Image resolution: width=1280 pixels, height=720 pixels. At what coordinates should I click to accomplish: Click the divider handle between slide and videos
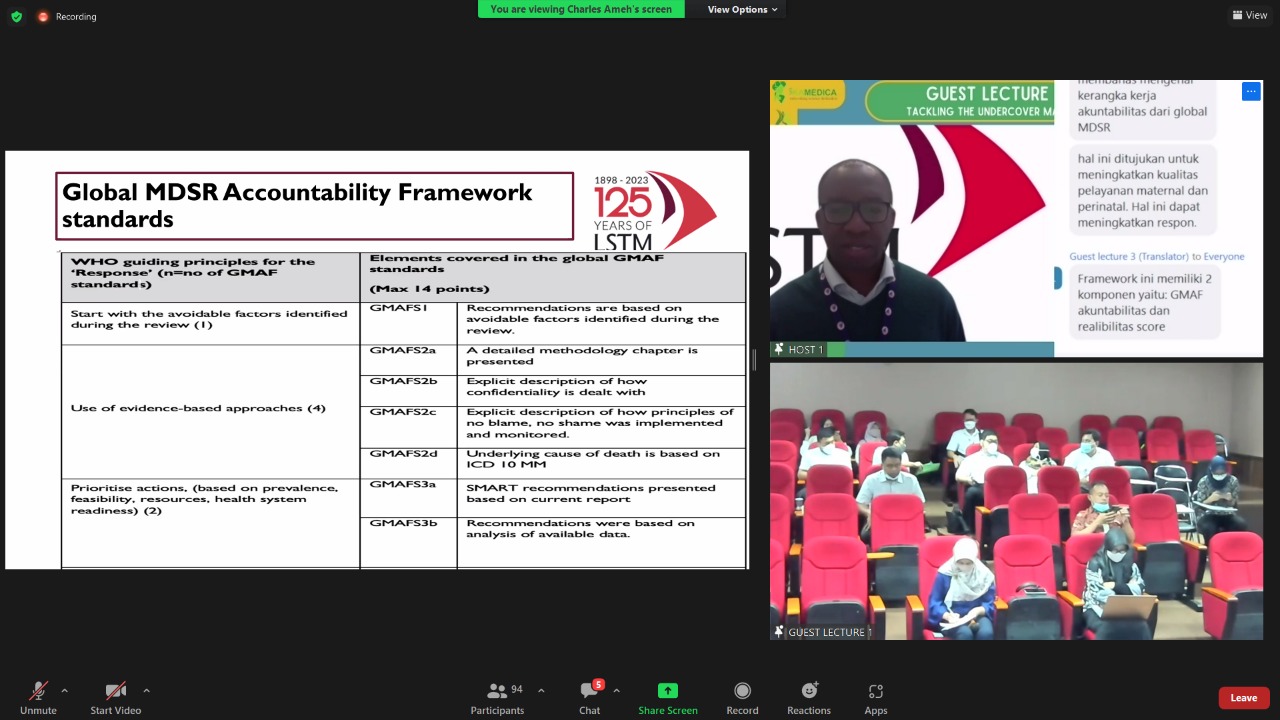pyautogui.click(x=755, y=360)
